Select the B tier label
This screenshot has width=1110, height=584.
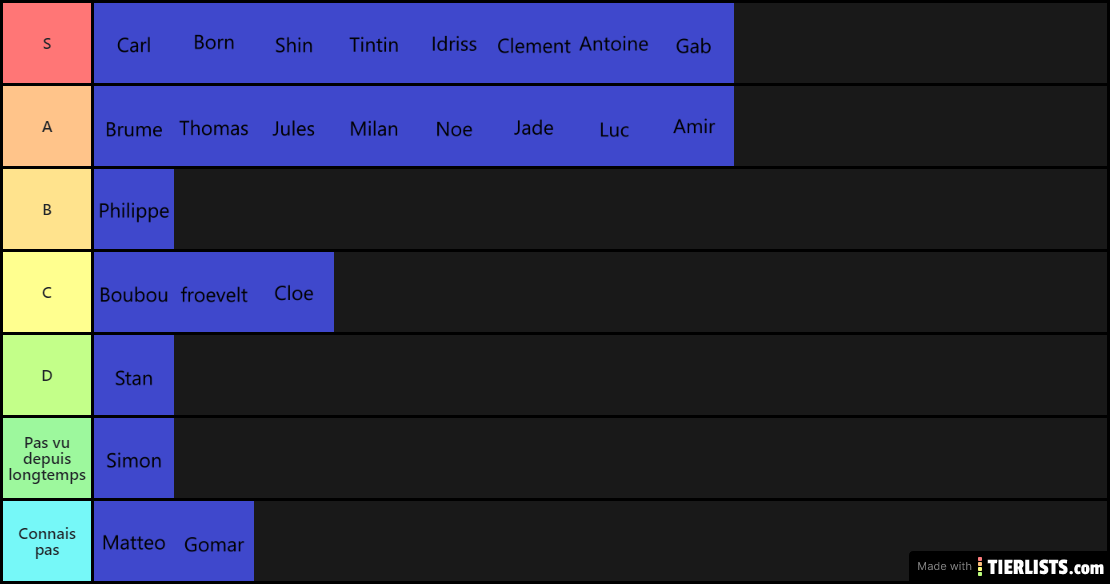tap(47, 209)
